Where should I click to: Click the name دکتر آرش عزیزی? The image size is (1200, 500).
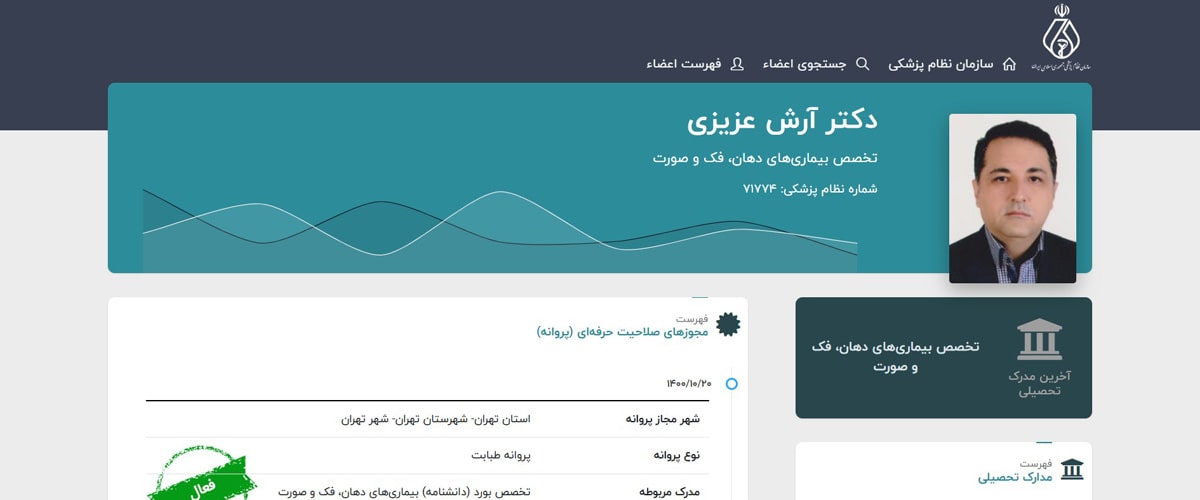coord(782,122)
